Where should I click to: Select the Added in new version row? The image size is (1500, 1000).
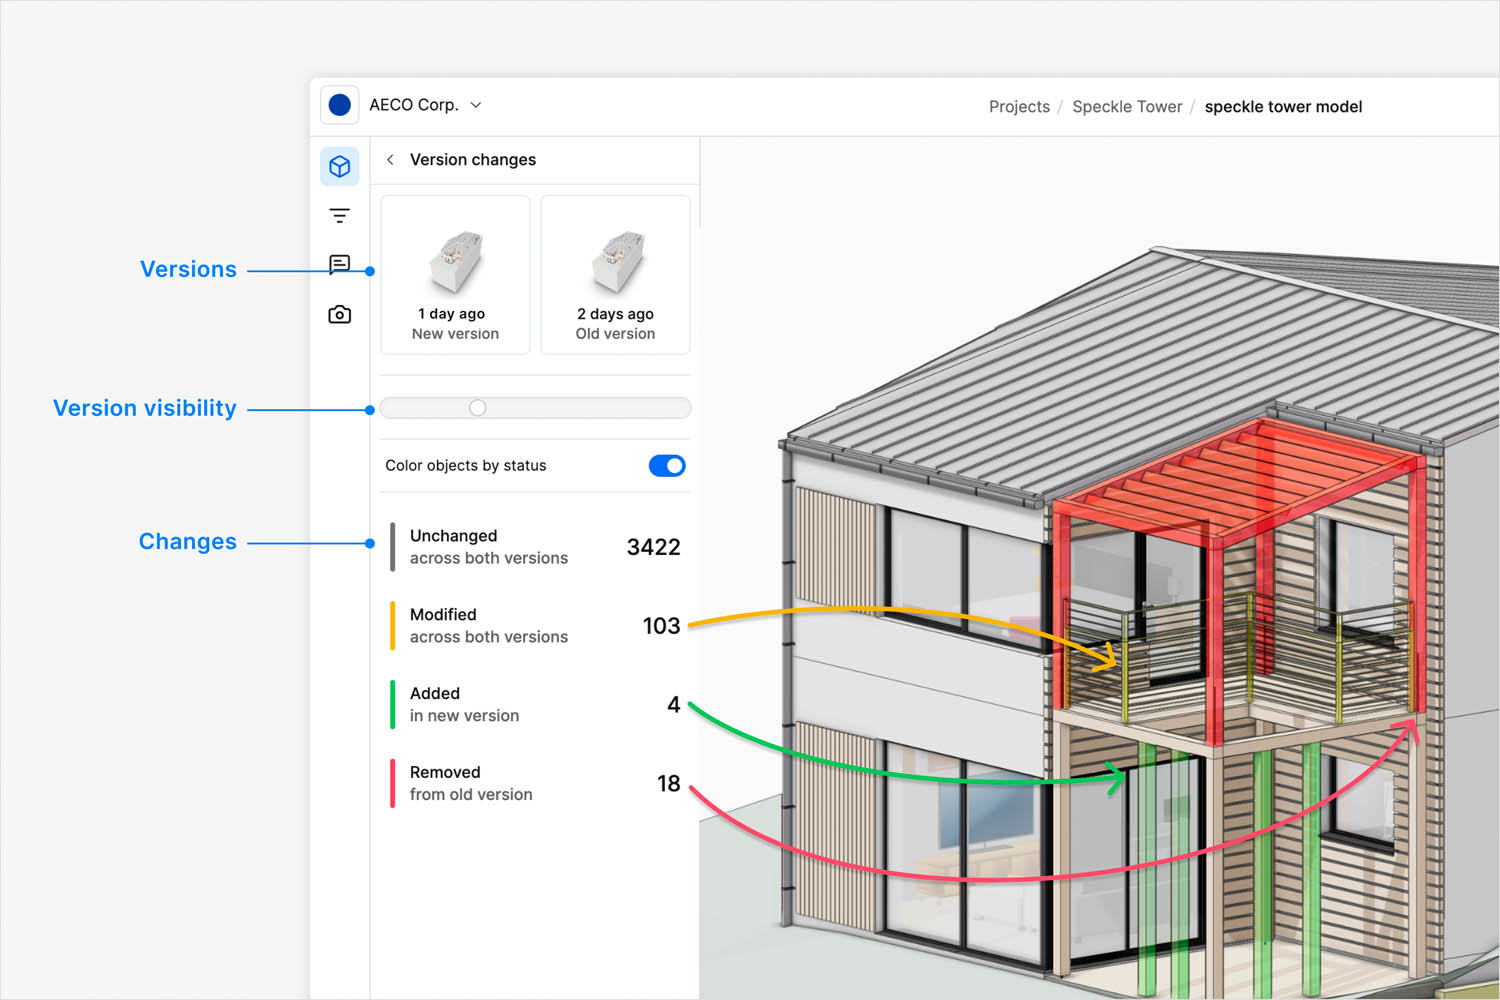pyautogui.click(x=535, y=705)
